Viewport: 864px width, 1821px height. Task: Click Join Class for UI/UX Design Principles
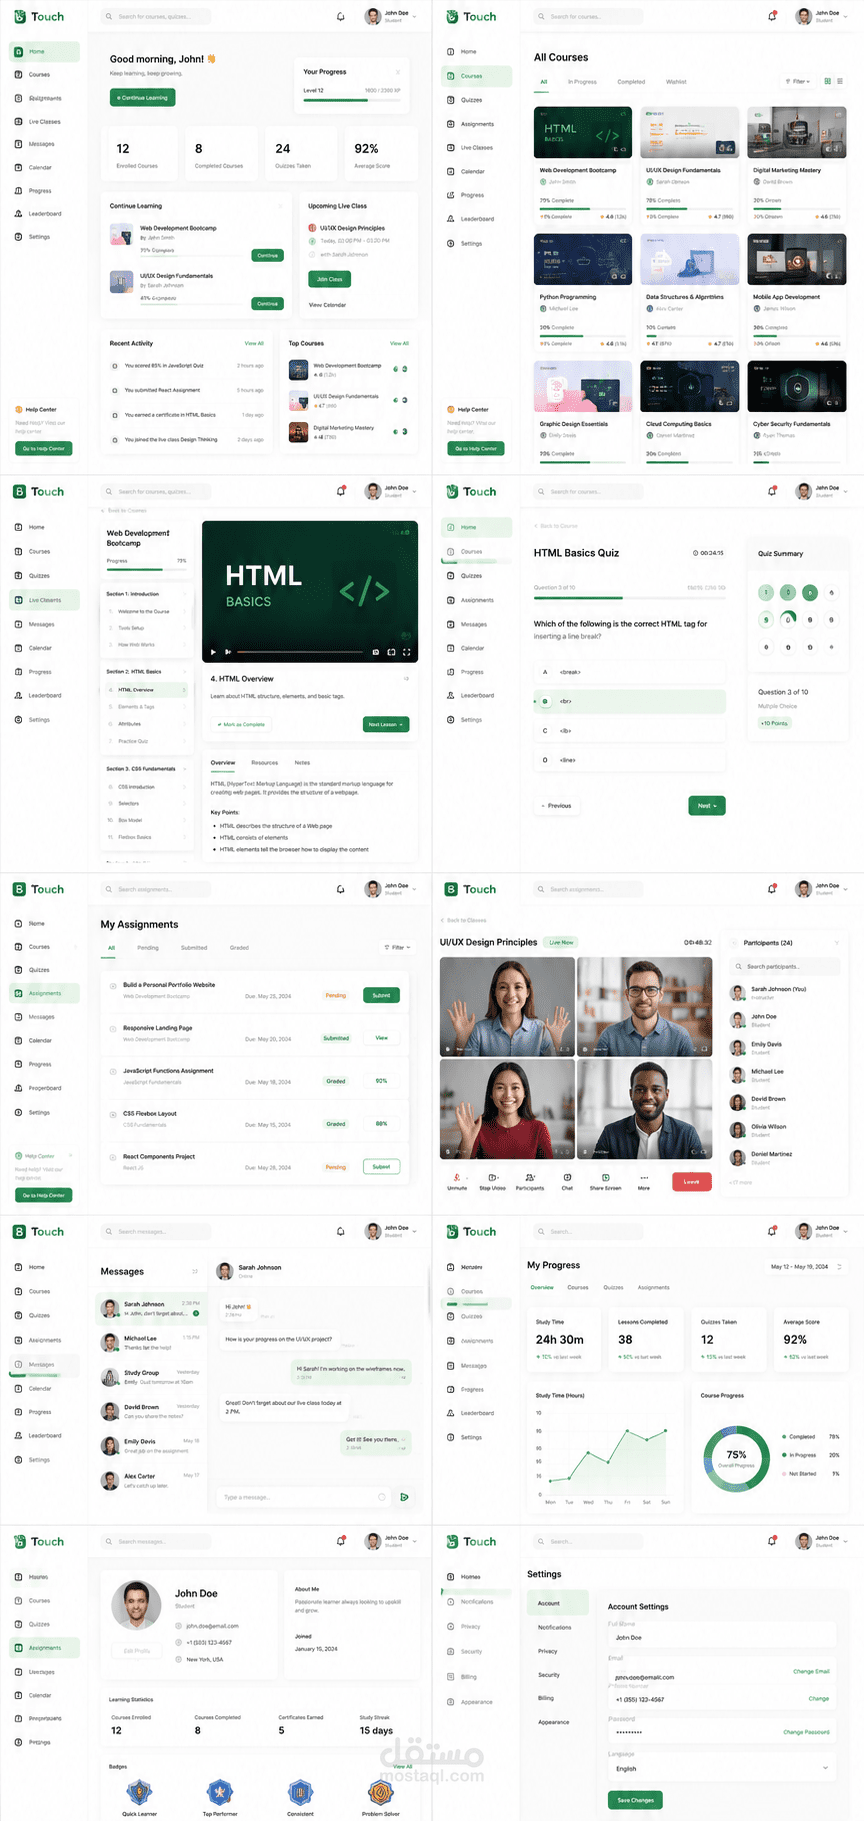(x=329, y=279)
